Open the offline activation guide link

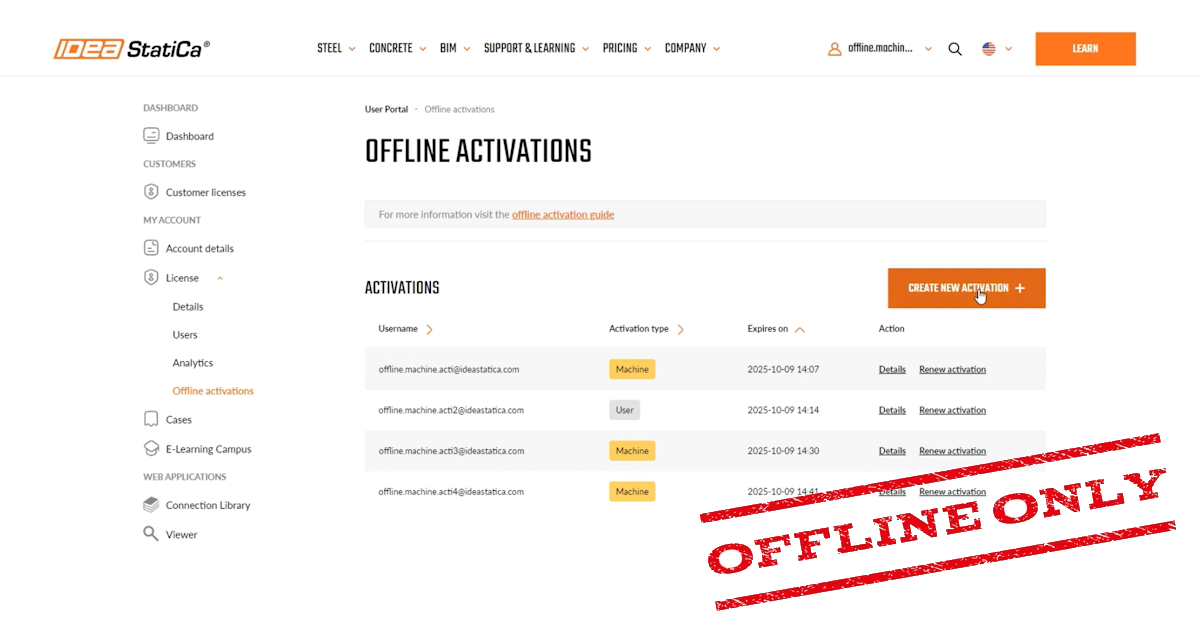coord(563,214)
